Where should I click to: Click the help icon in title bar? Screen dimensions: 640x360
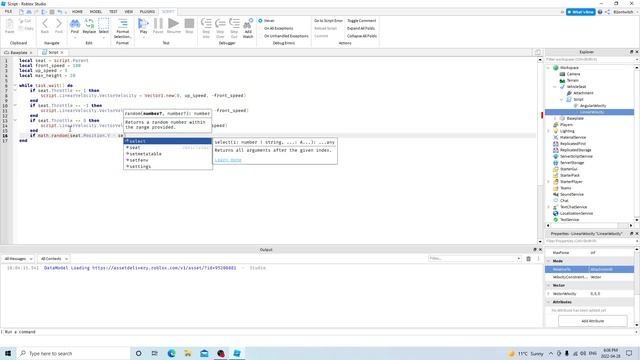pyautogui.click(x=600, y=12)
